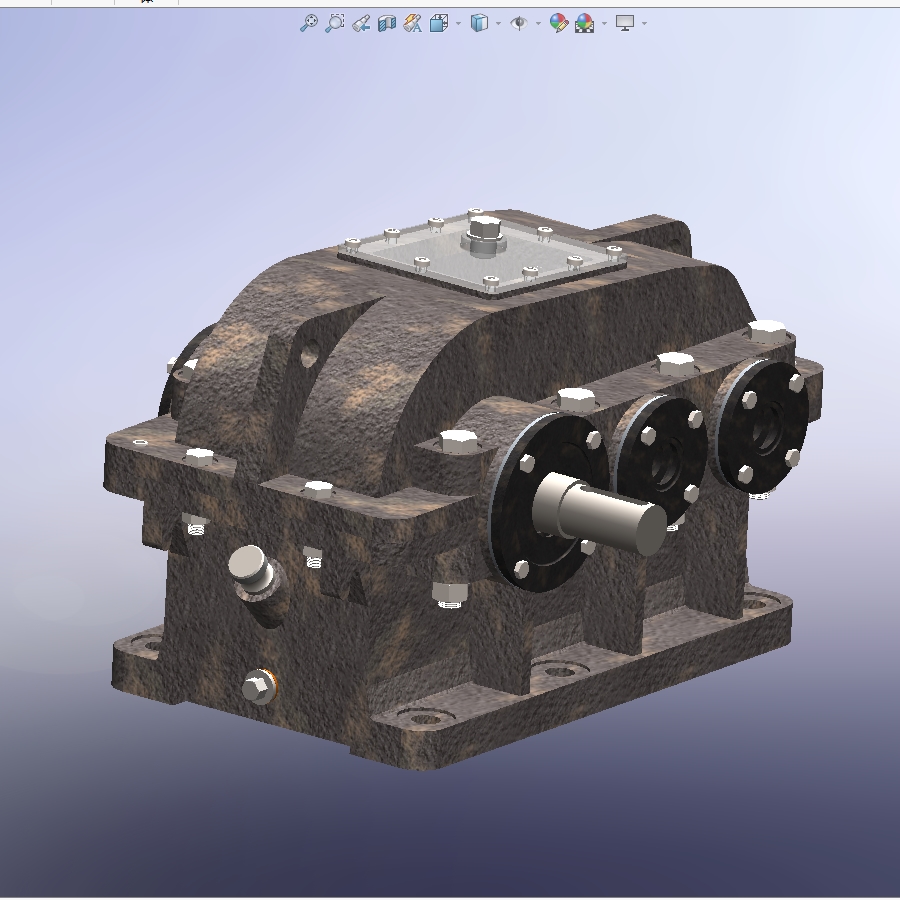Click the Display Style icon

point(479,23)
